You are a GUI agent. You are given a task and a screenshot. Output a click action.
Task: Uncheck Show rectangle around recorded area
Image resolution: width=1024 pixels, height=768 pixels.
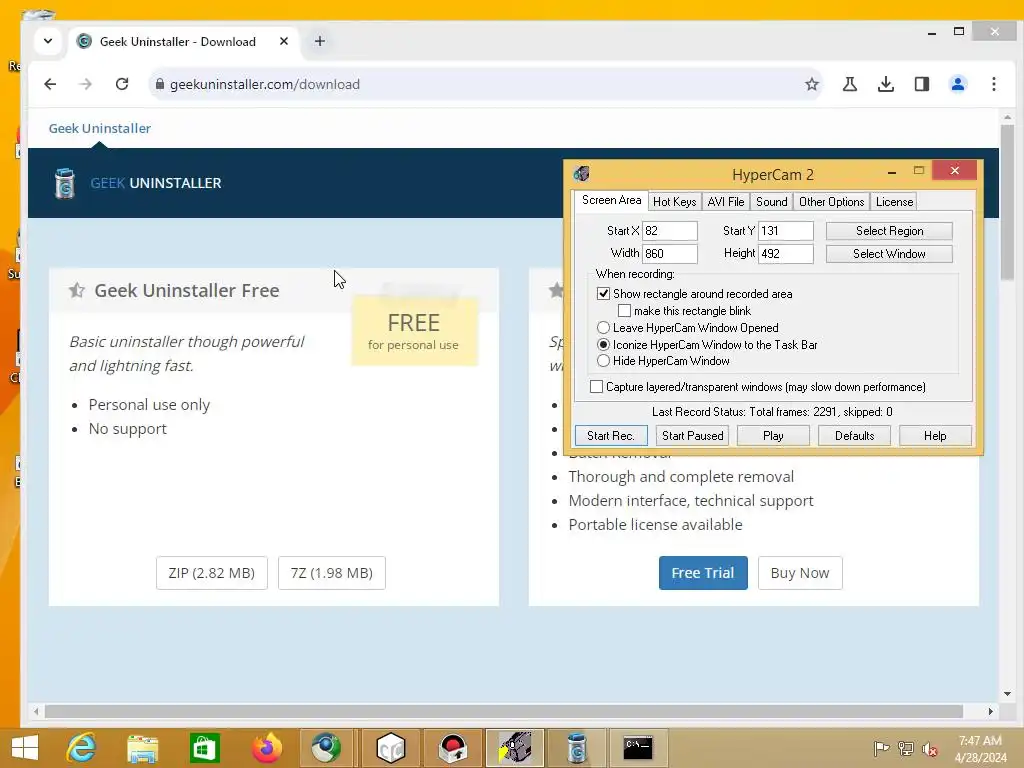pyautogui.click(x=603, y=294)
